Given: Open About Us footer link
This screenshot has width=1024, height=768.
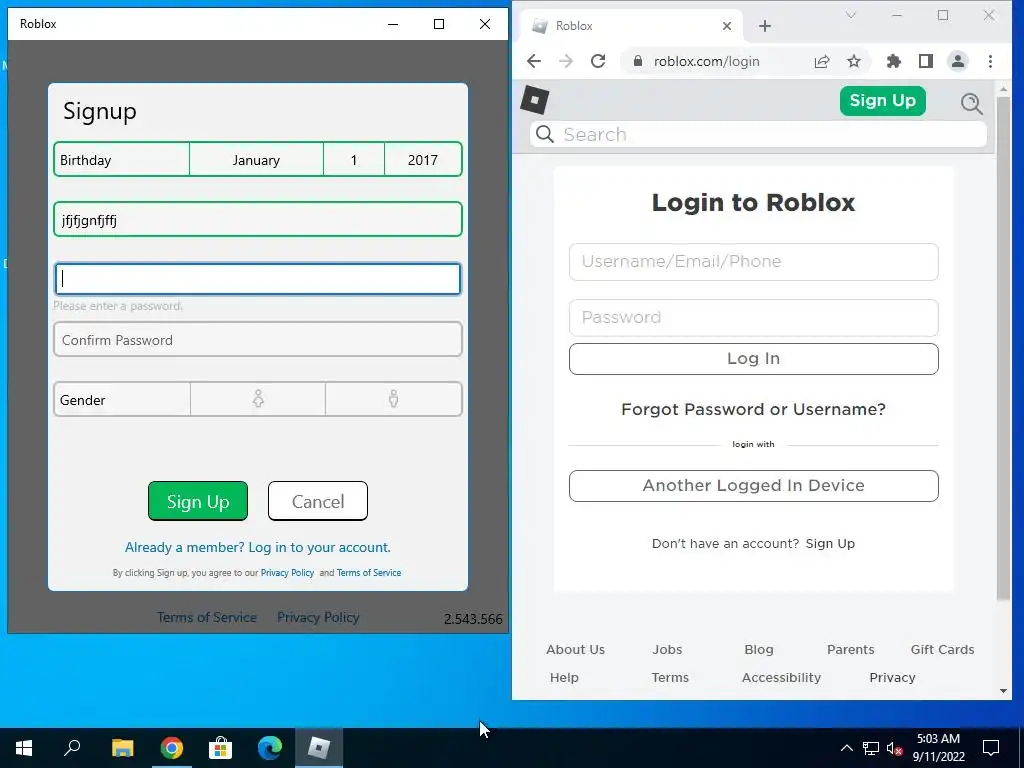Looking at the screenshot, I should point(575,650).
